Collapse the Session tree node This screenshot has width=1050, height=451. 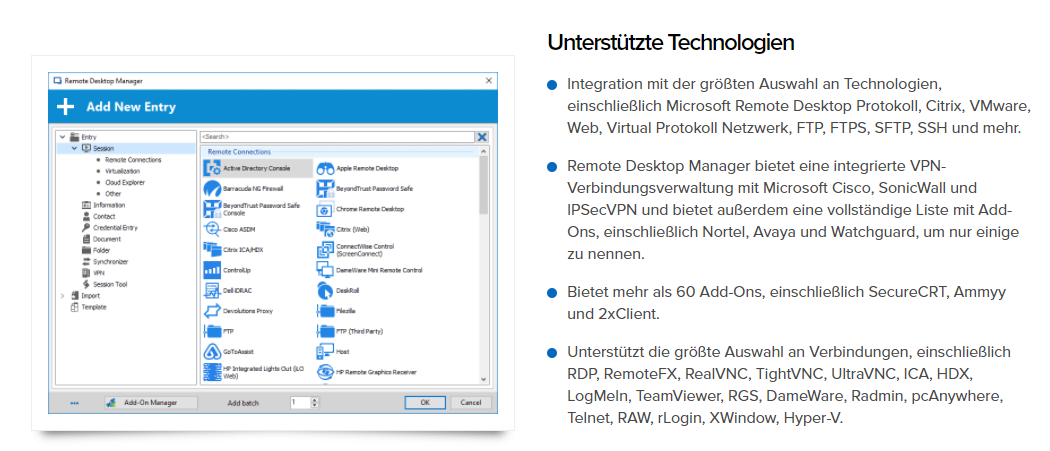[74, 149]
